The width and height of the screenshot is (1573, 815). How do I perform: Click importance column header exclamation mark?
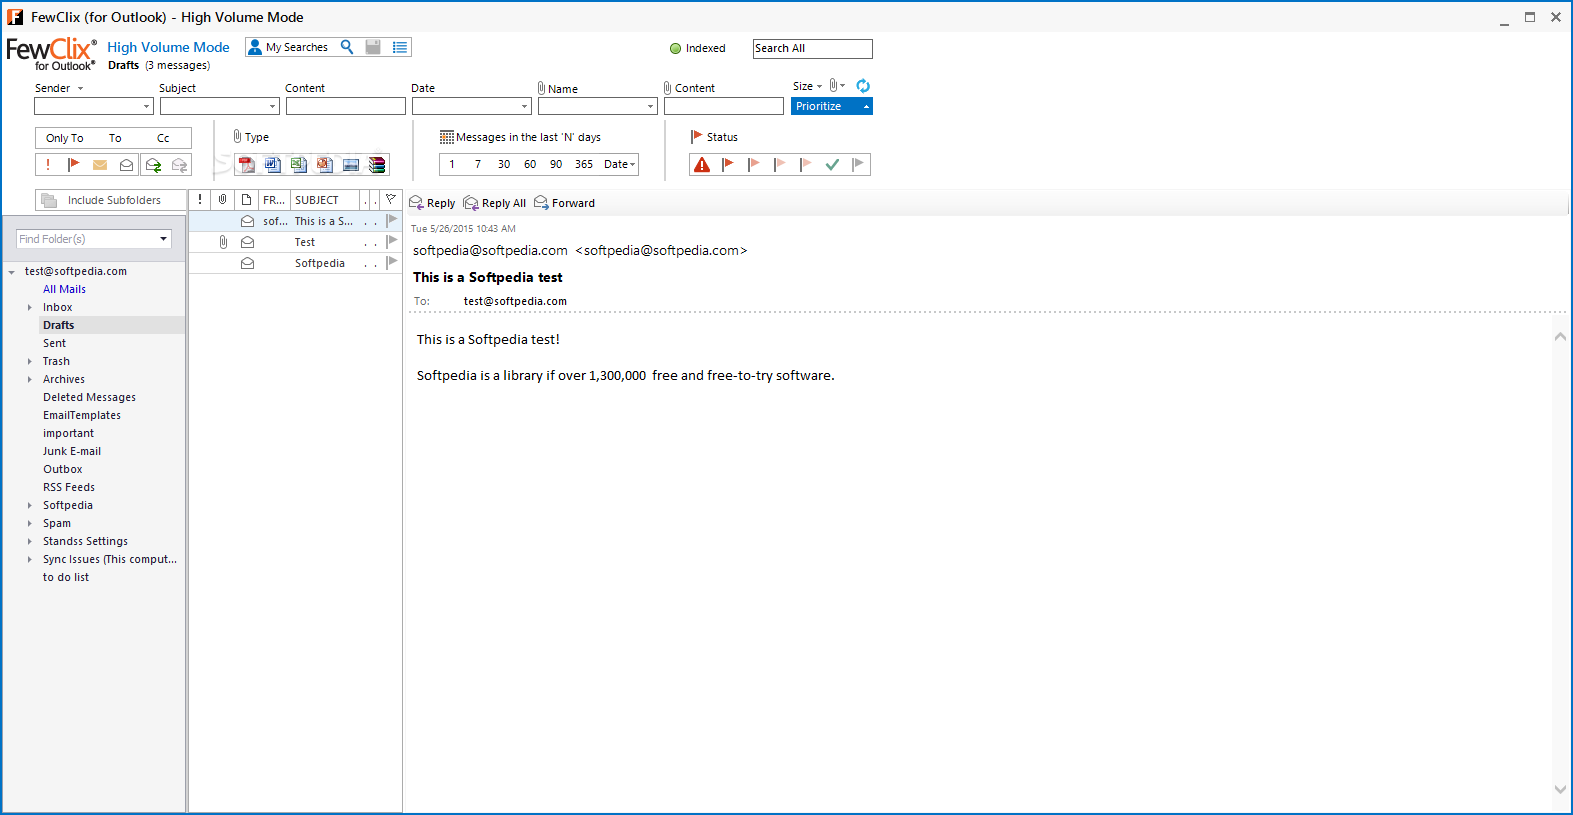coord(200,200)
